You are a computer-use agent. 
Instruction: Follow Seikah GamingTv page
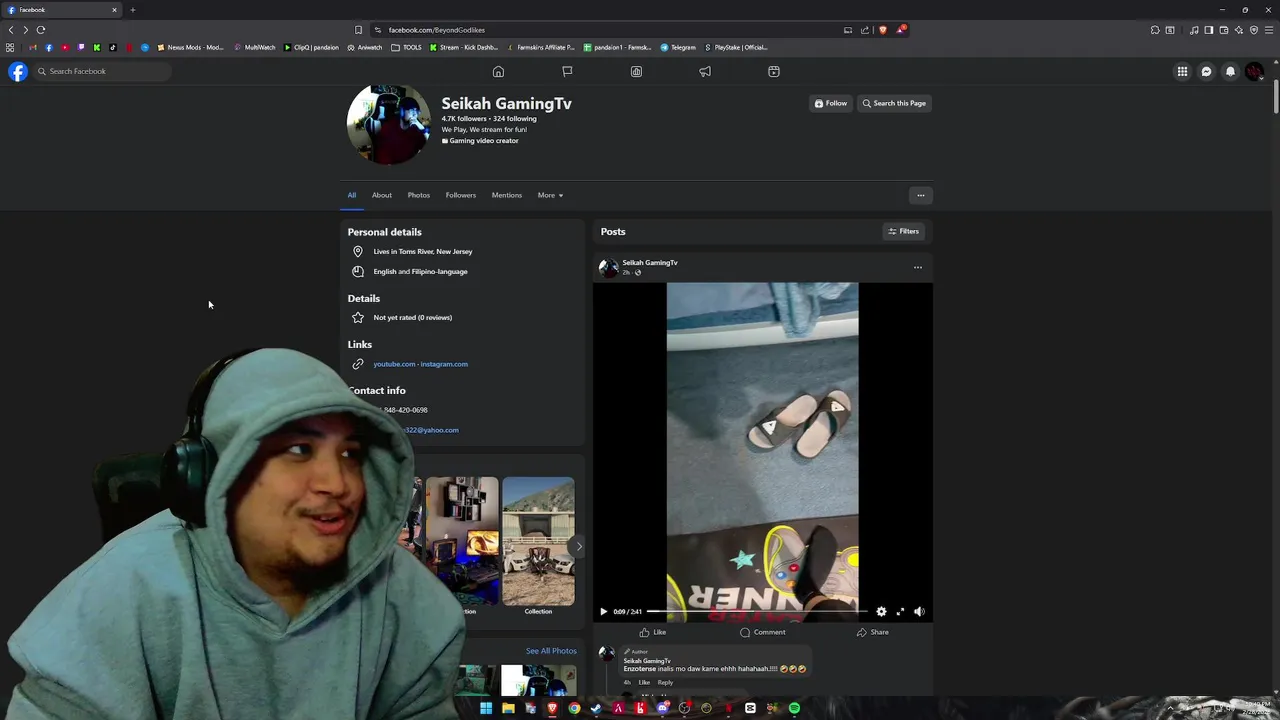(x=831, y=103)
